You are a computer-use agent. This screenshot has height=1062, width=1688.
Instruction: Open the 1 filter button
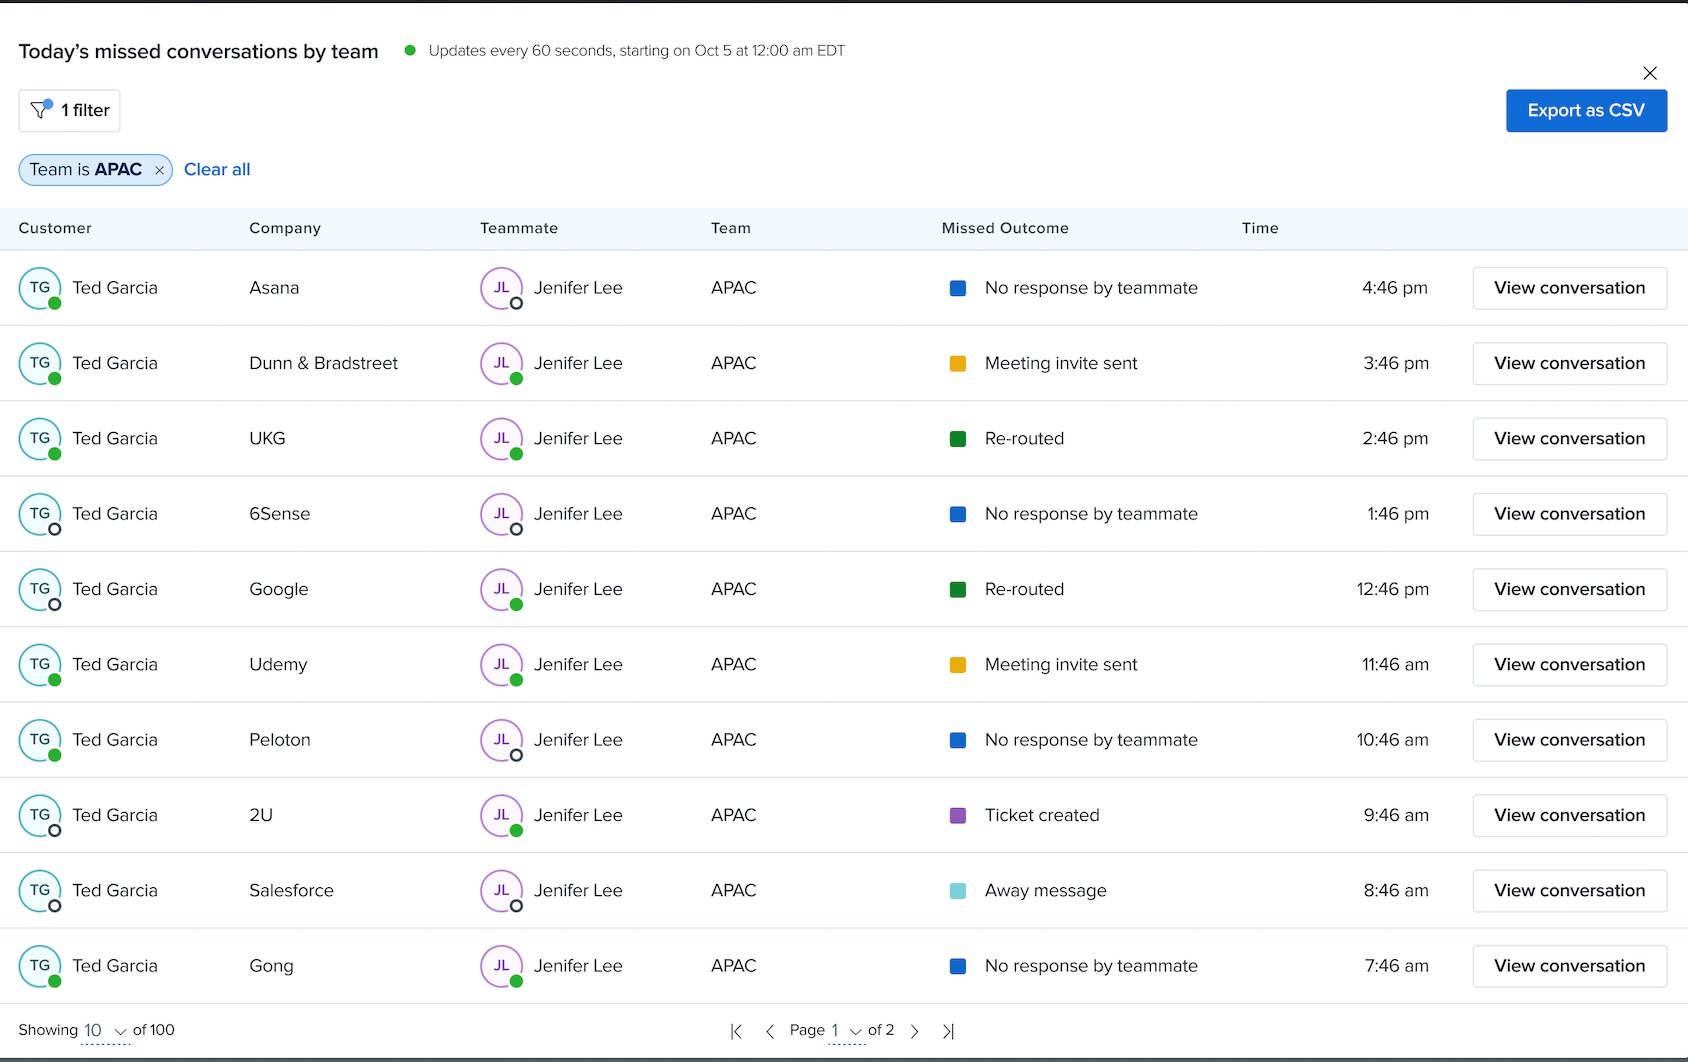69,110
